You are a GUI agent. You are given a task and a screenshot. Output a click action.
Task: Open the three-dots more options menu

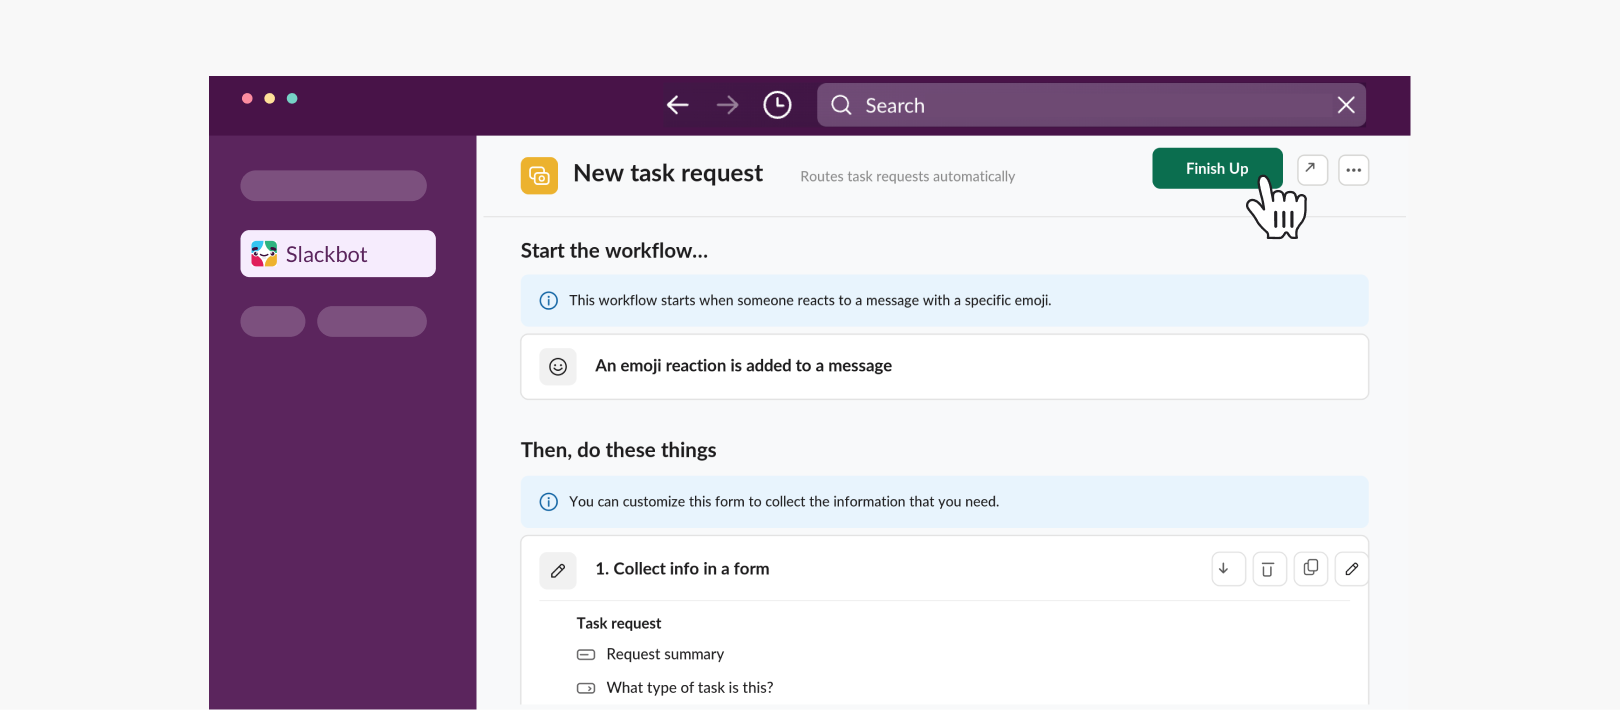coord(1353,170)
